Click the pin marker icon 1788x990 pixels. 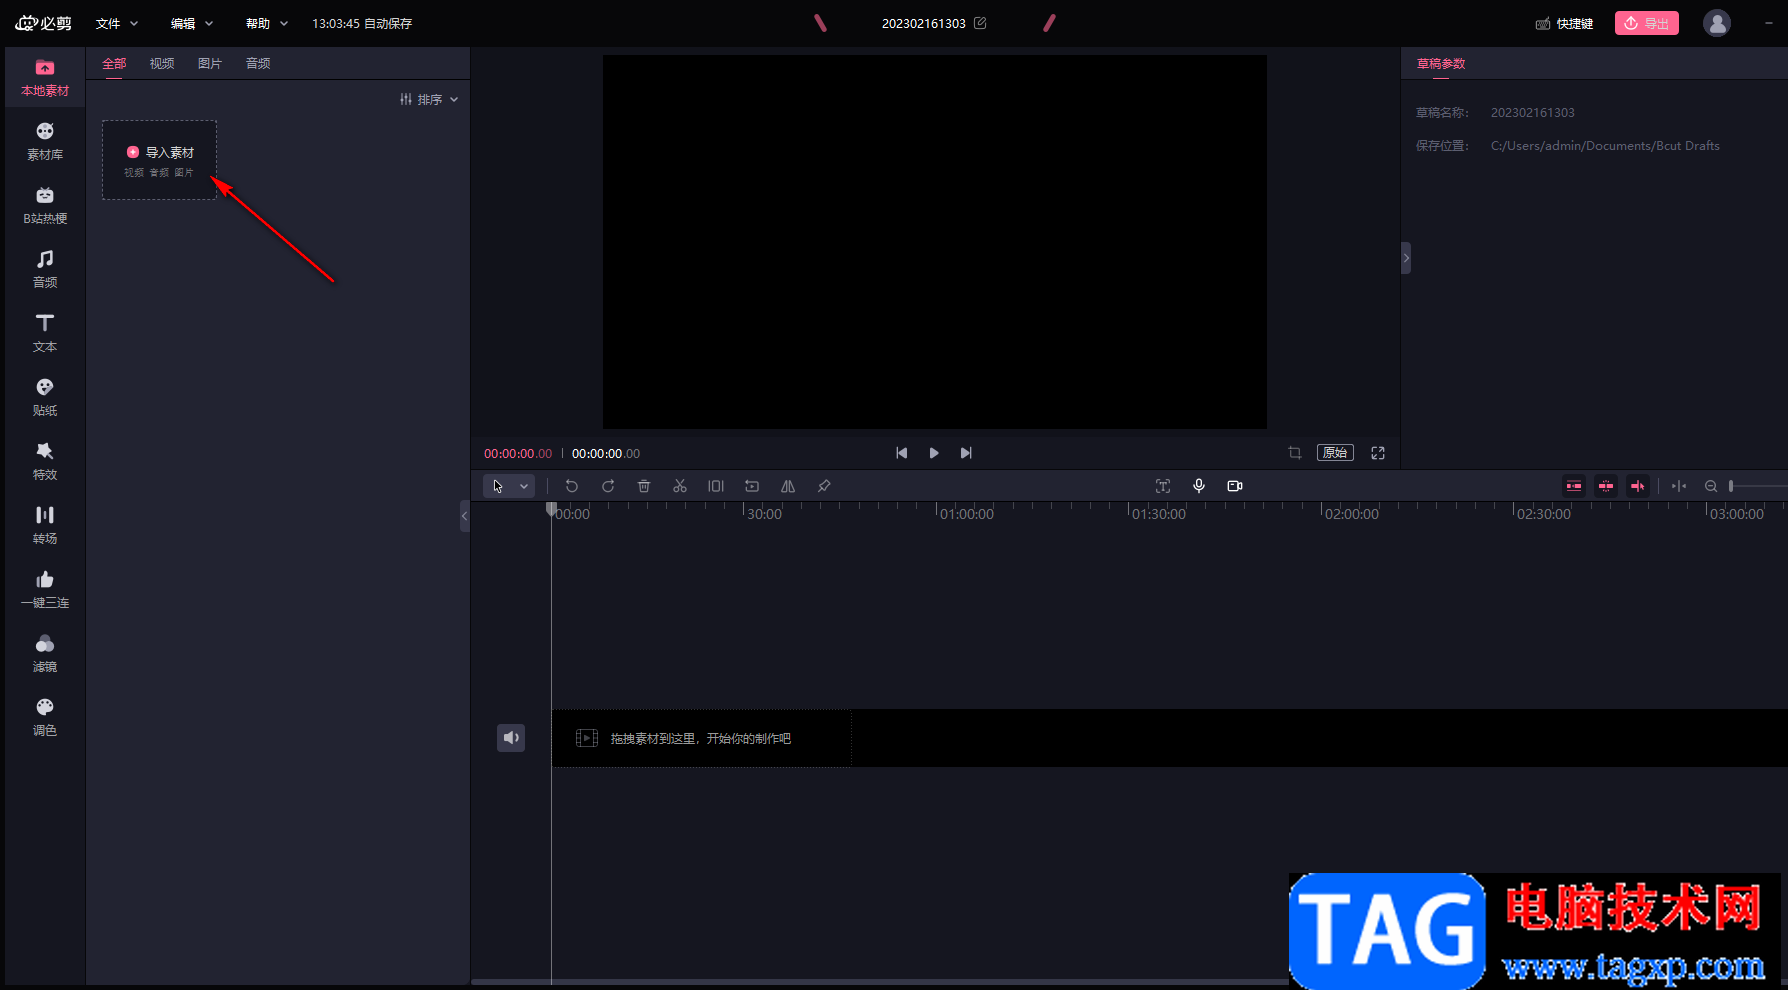point(824,486)
